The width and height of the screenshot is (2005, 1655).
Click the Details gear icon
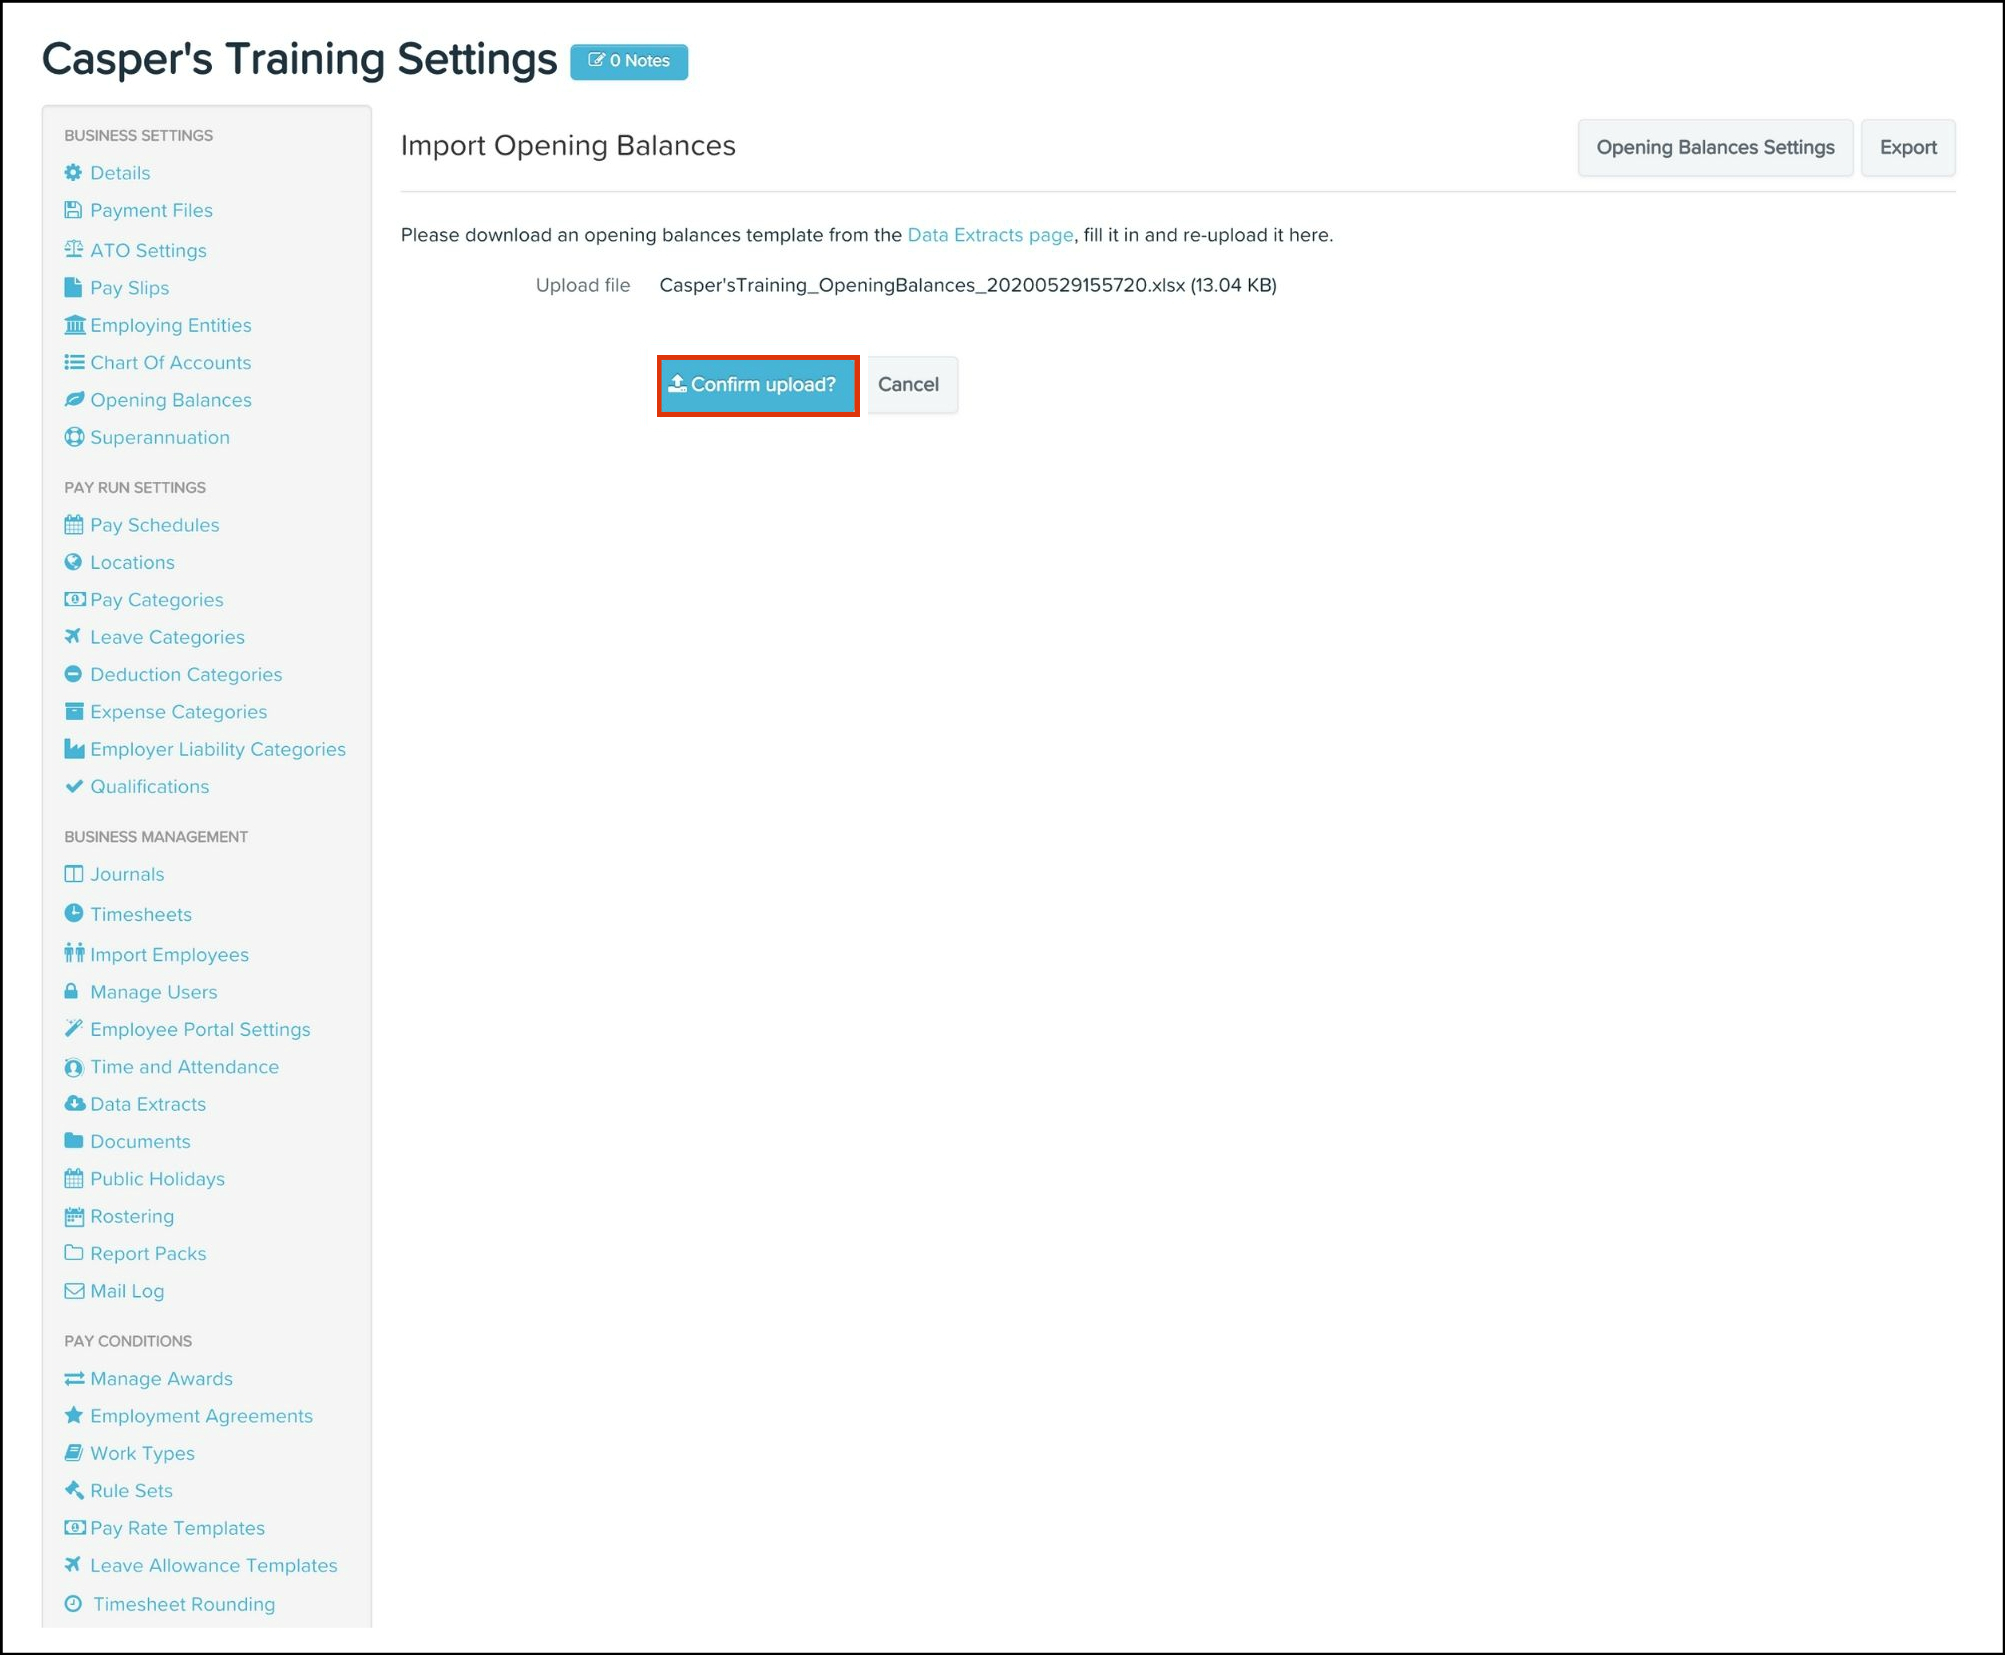[73, 172]
